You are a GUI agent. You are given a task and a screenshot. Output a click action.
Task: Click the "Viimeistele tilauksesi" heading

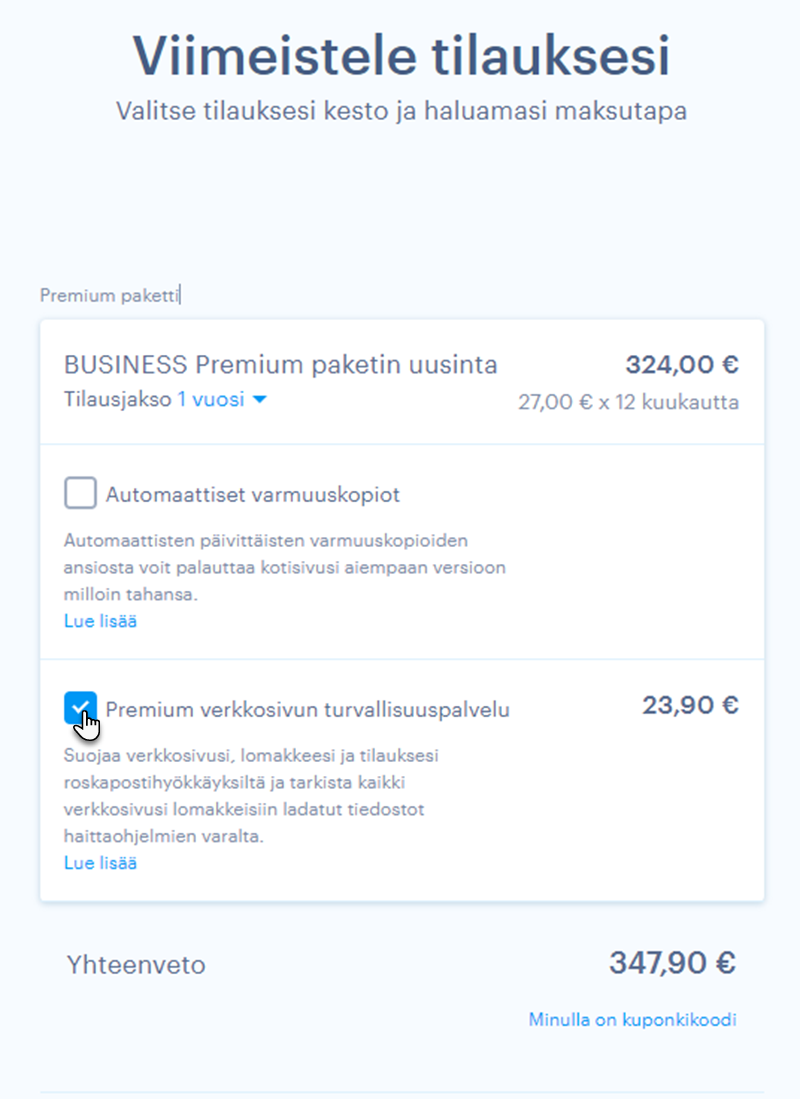pyautogui.click(x=401, y=56)
